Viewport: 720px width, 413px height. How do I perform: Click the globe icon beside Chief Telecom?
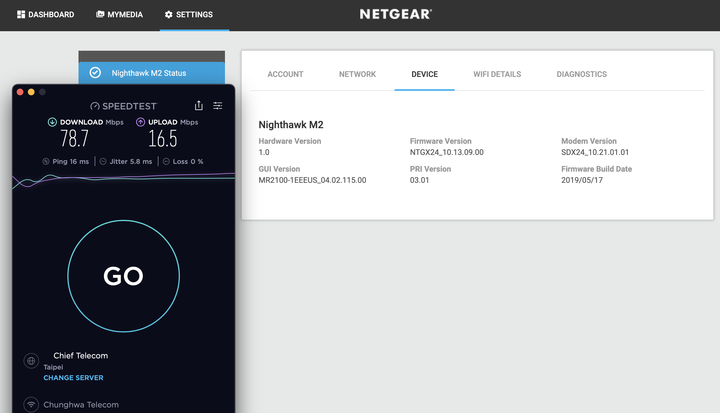[x=31, y=361]
